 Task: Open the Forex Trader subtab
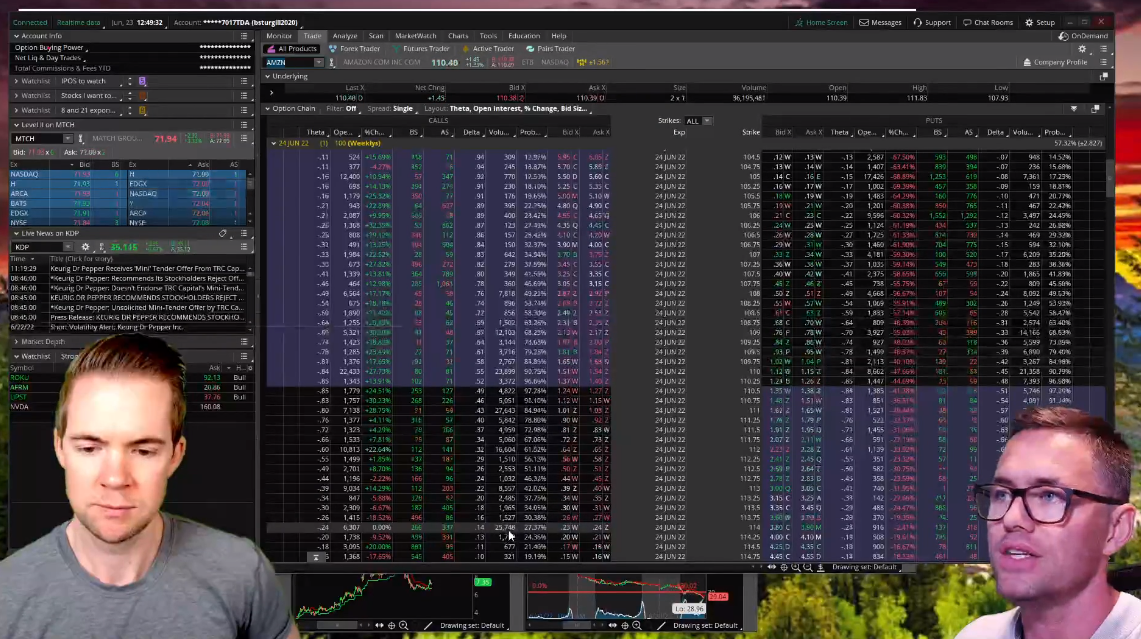click(354, 49)
